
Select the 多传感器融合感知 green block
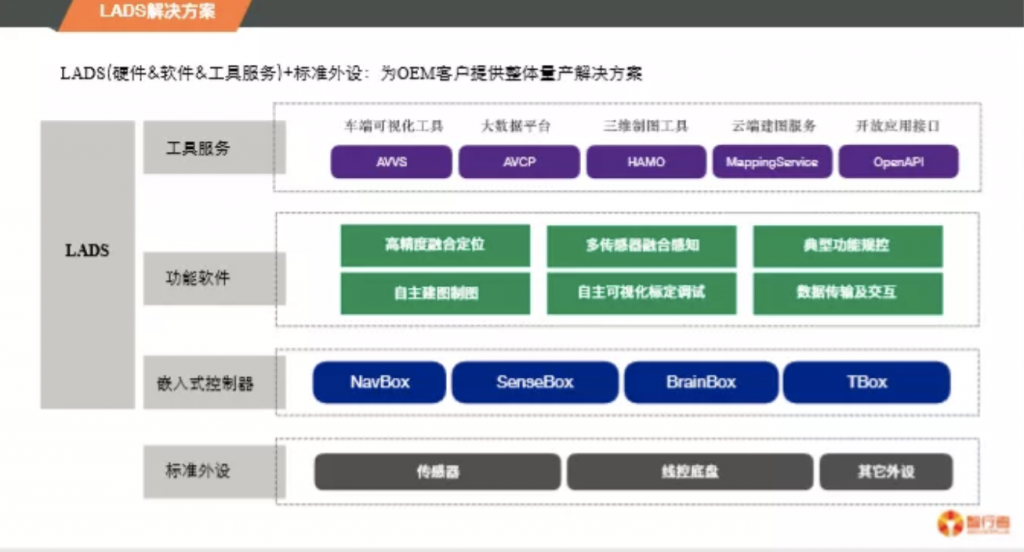point(641,246)
